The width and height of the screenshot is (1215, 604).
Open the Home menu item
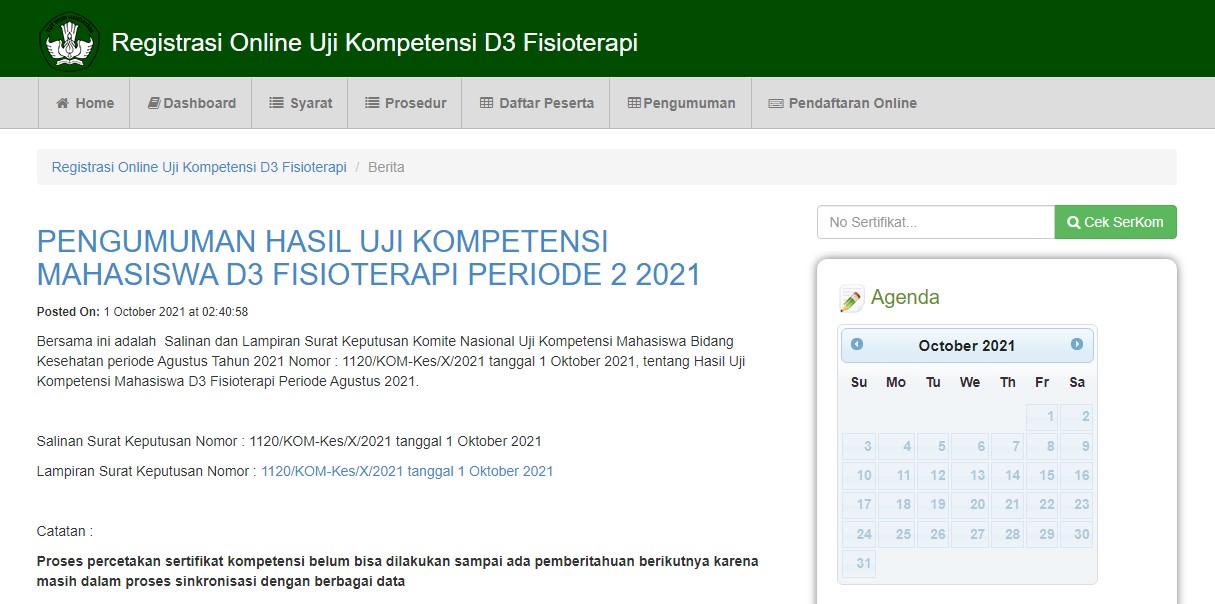84,103
